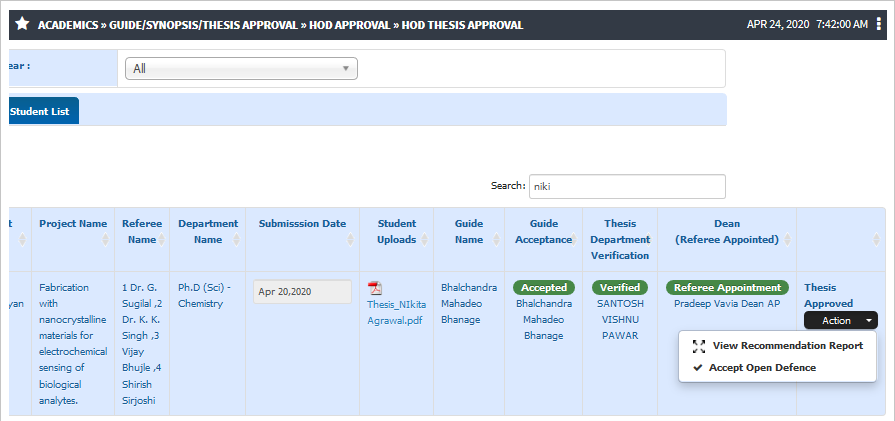This screenshot has height=421, width=895.
Task: Sort by Submission Date column arrows
Action: coord(351,240)
